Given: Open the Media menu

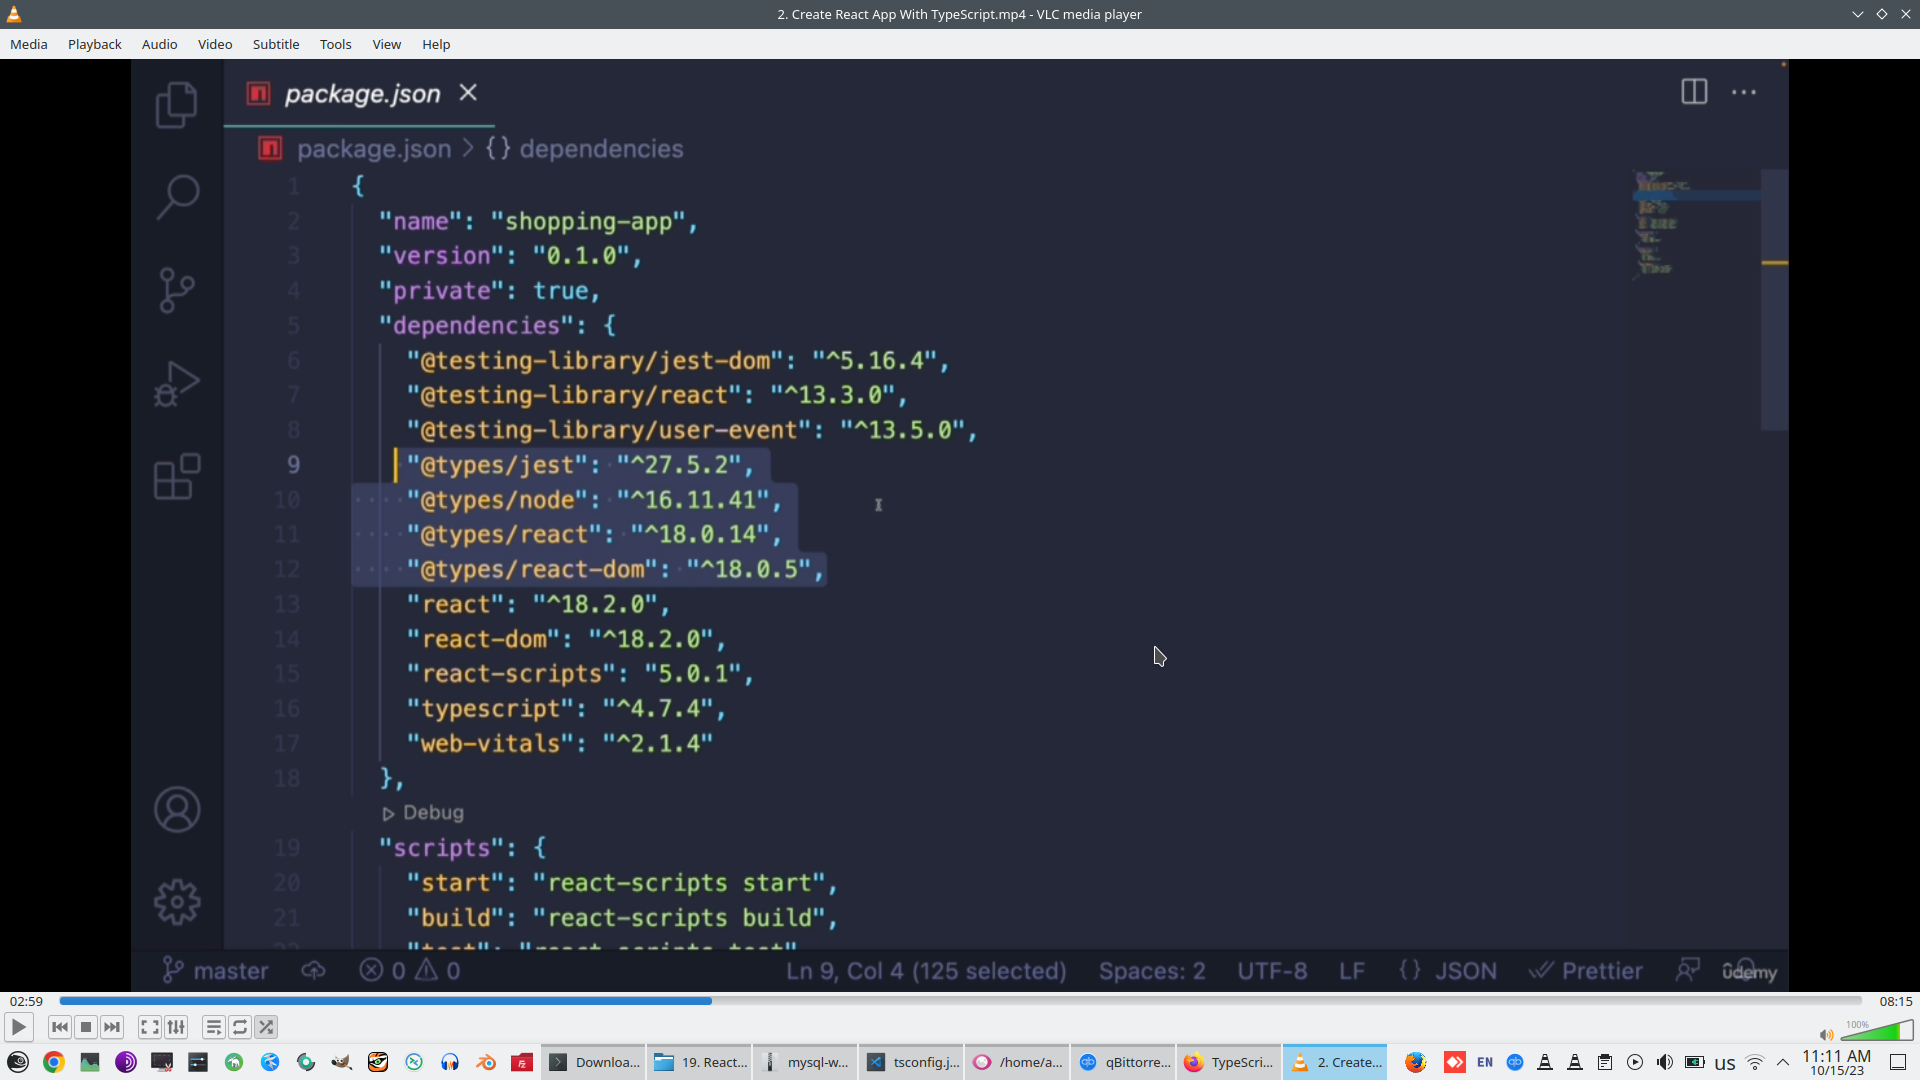Looking at the screenshot, I should pos(28,44).
